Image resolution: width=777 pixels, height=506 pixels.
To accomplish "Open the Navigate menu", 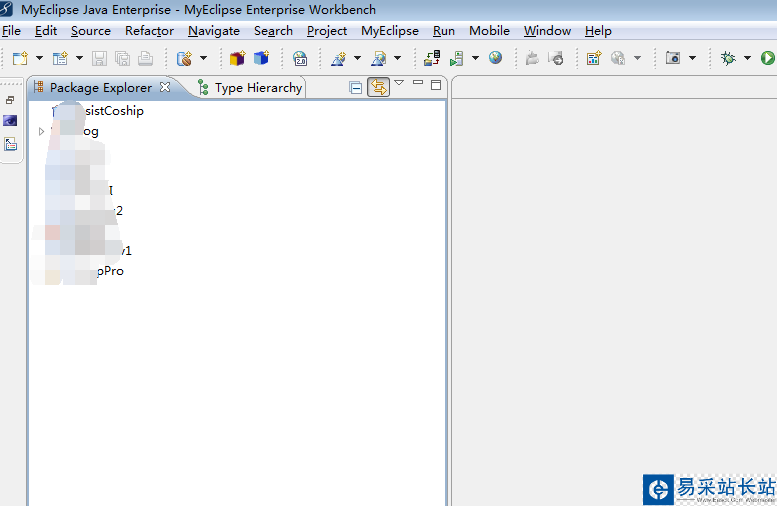I will click(x=214, y=31).
